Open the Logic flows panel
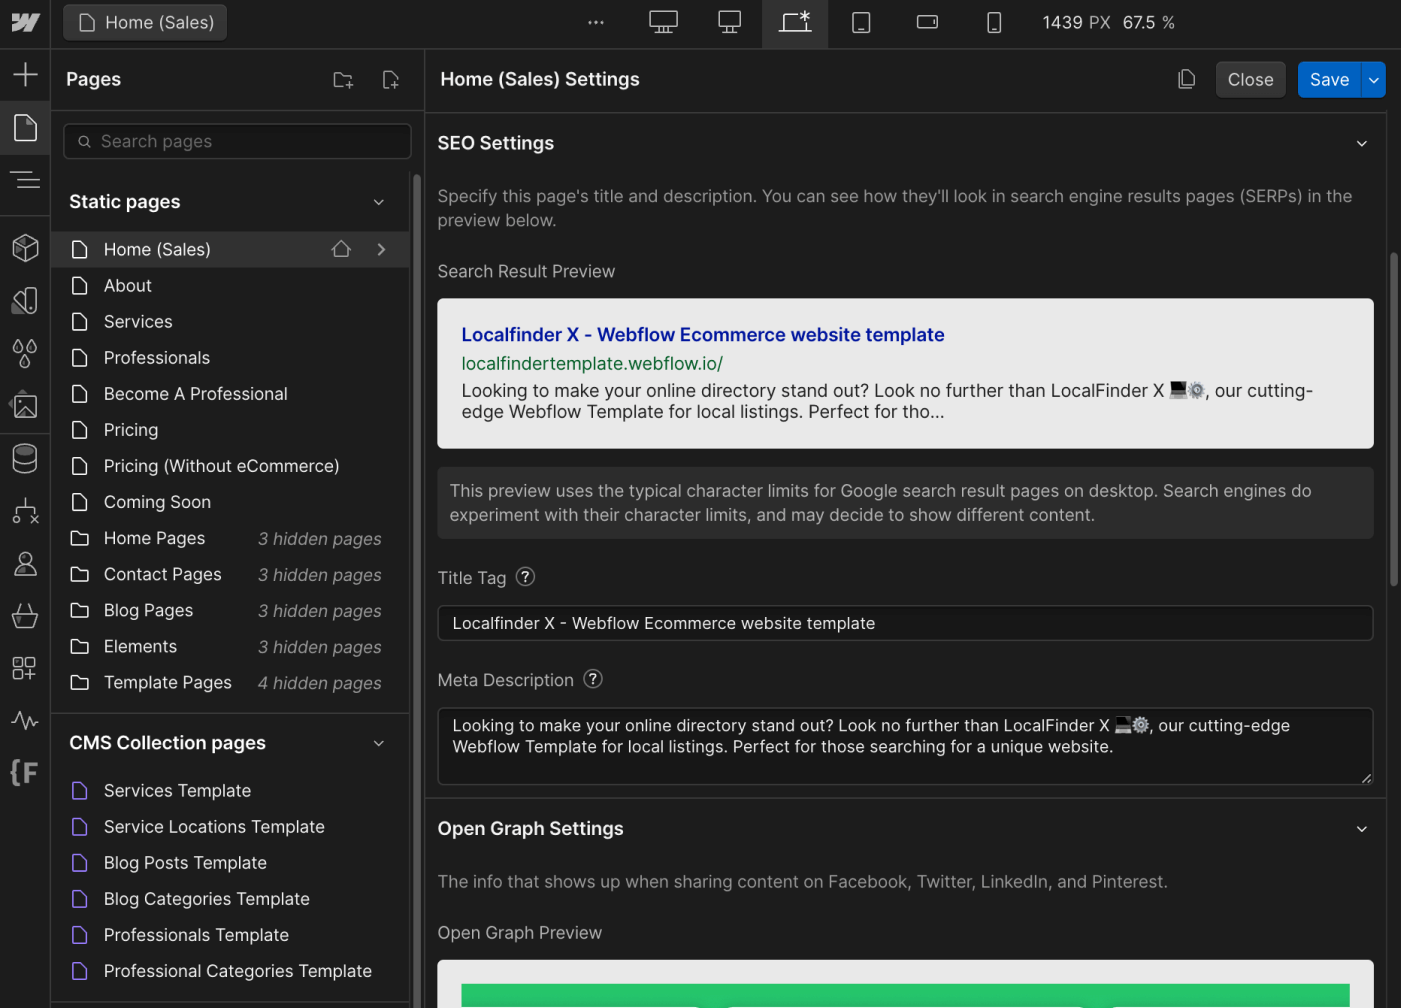Screen dimensions: 1401x1008 tap(25, 511)
